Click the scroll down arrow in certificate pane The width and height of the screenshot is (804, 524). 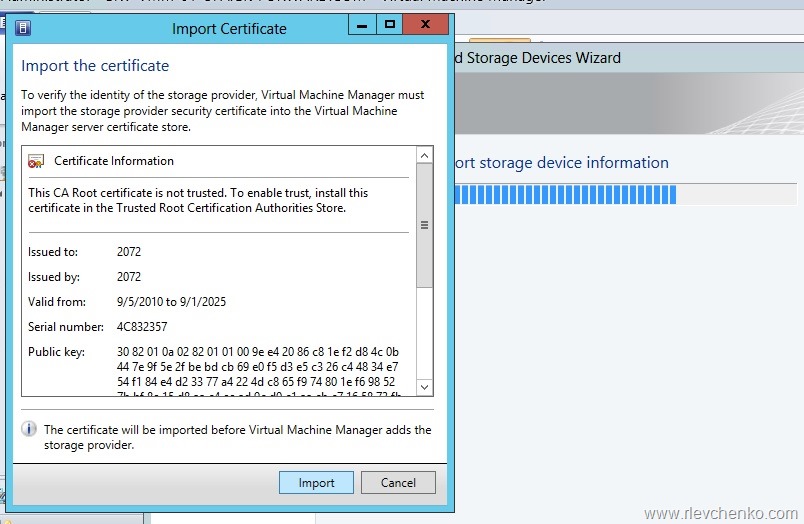[425, 386]
